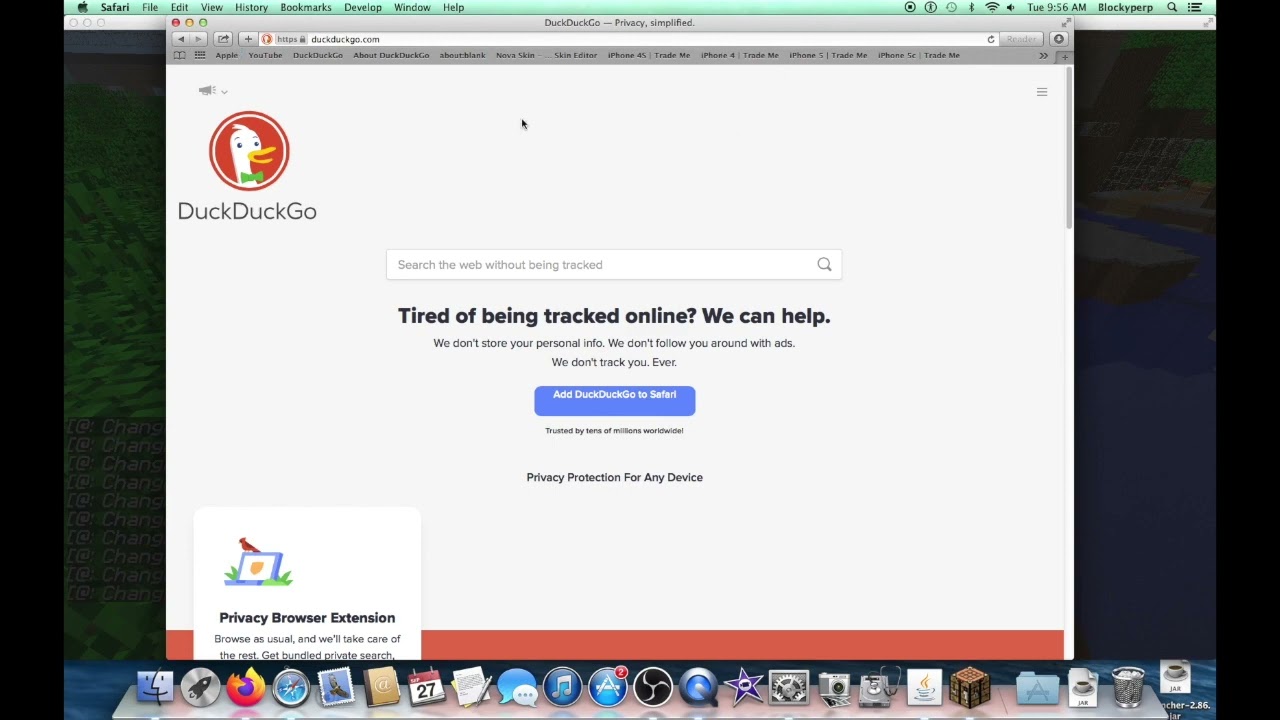Viewport: 1280px width, 720px height.
Task: Go back with the Safari back arrow
Action: point(181,39)
